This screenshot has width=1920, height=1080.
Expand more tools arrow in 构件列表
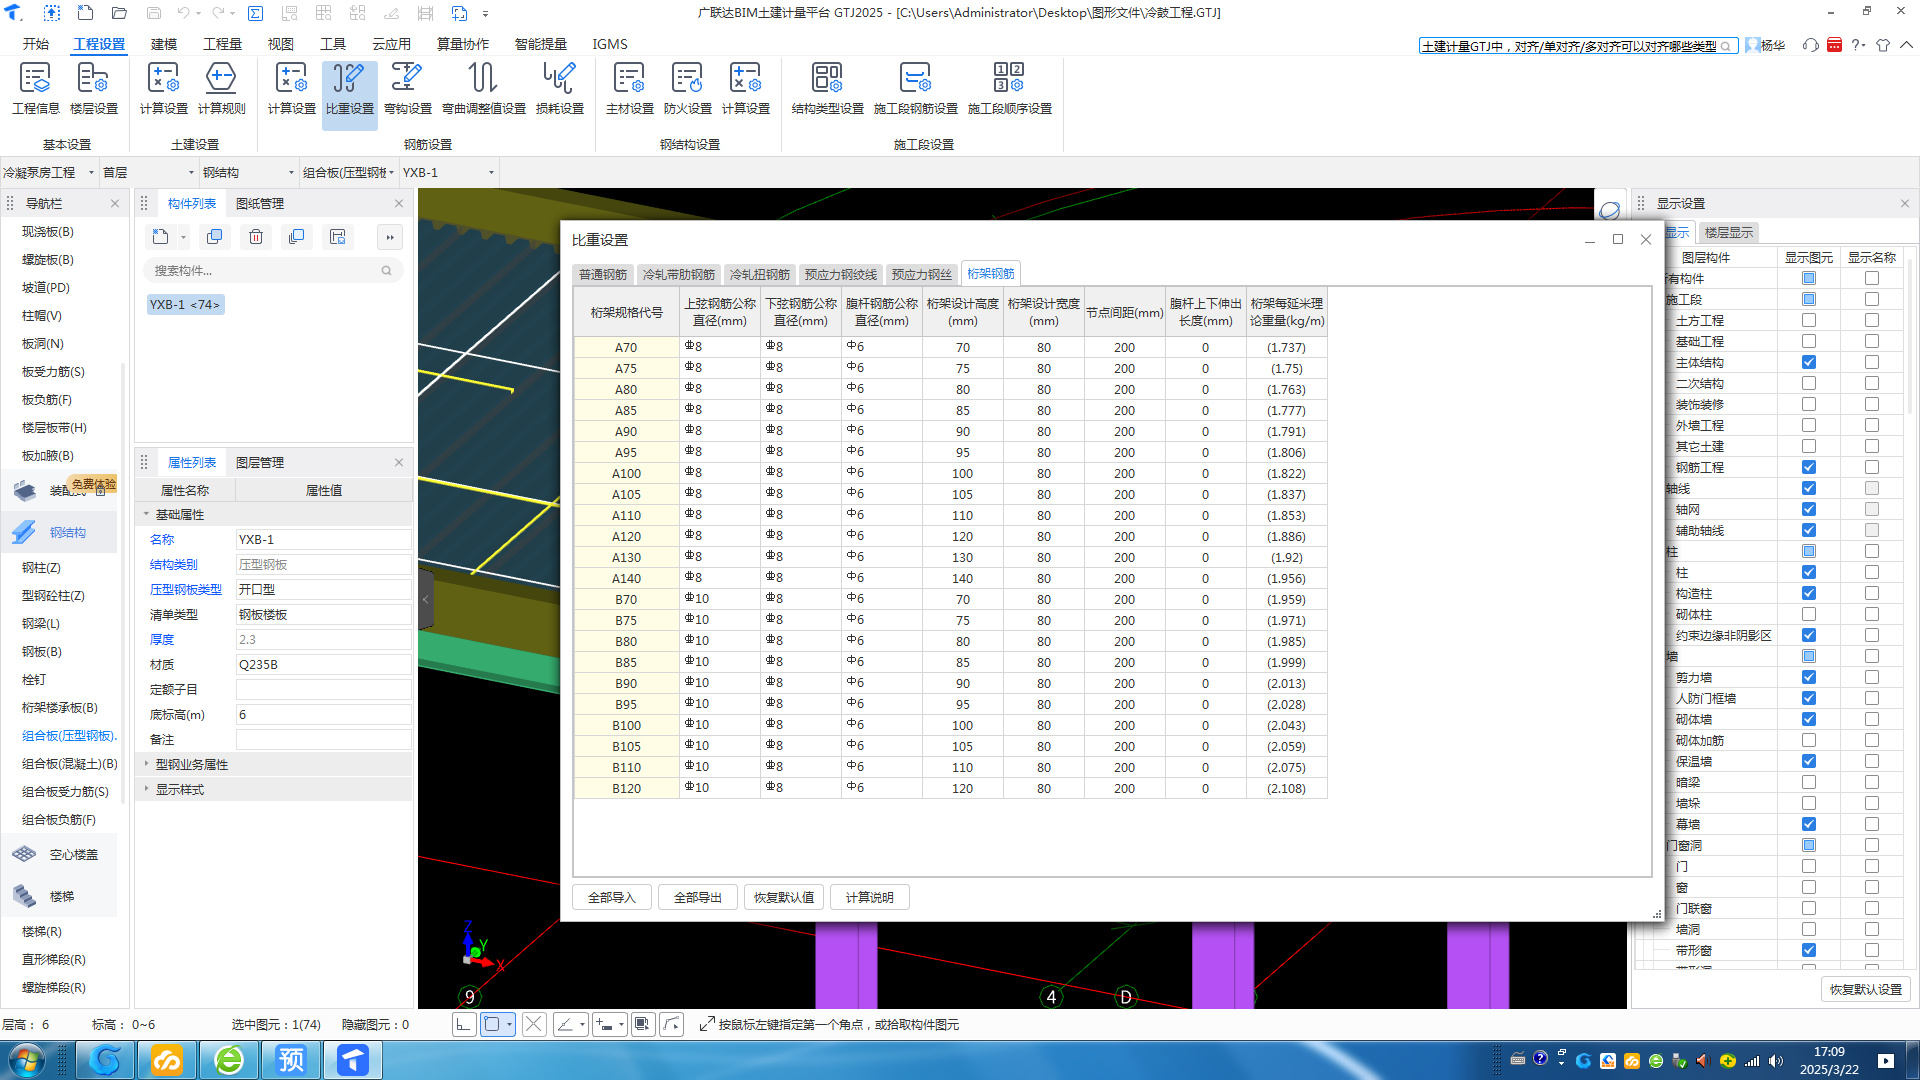[x=390, y=237]
